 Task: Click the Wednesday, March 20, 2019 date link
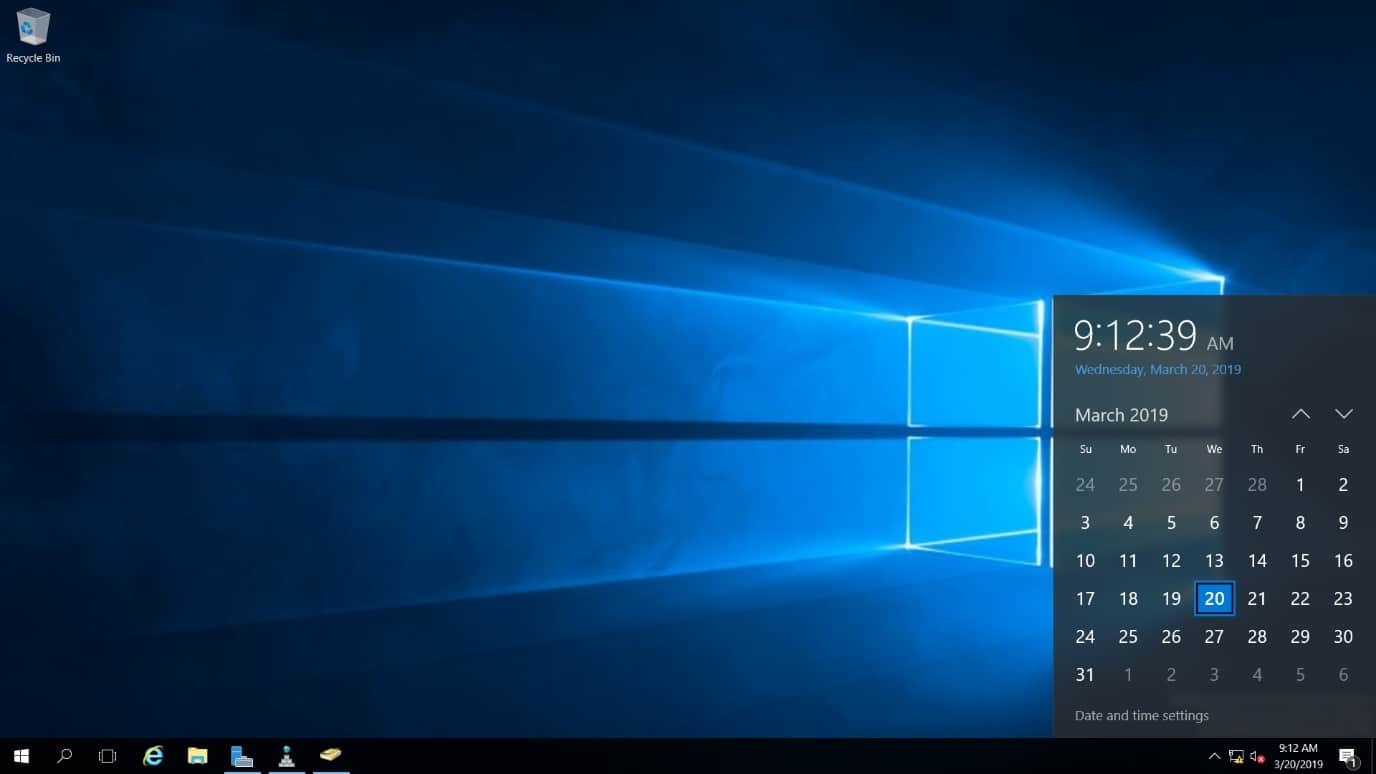(1157, 370)
